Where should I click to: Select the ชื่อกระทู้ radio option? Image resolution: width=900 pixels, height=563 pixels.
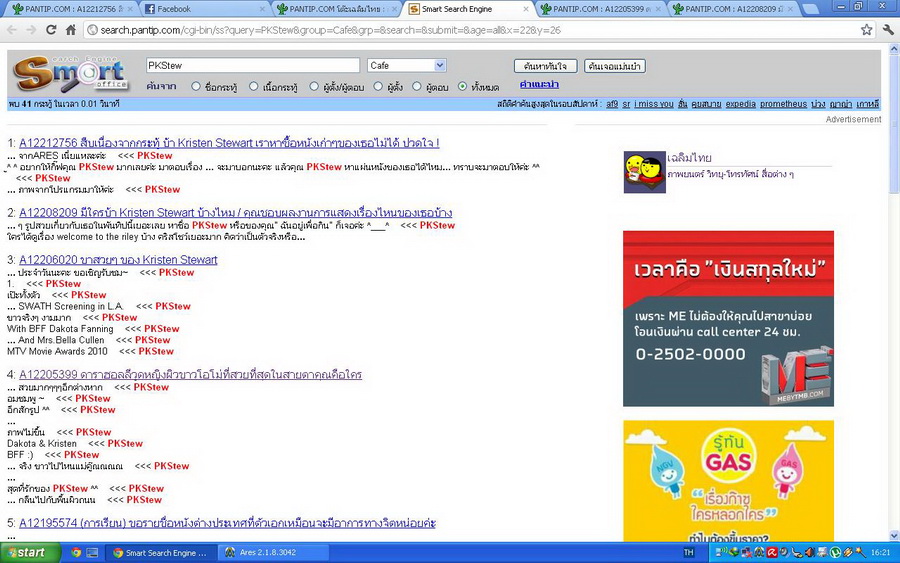(x=196, y=87)
